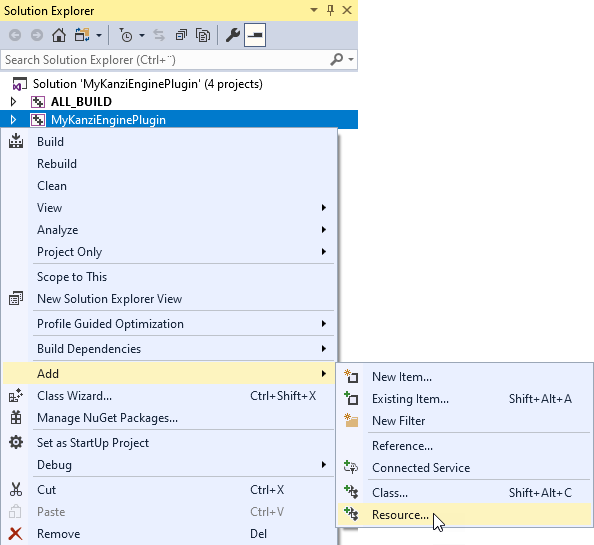Select Class... in Add submenu

(x=465, y=492)
